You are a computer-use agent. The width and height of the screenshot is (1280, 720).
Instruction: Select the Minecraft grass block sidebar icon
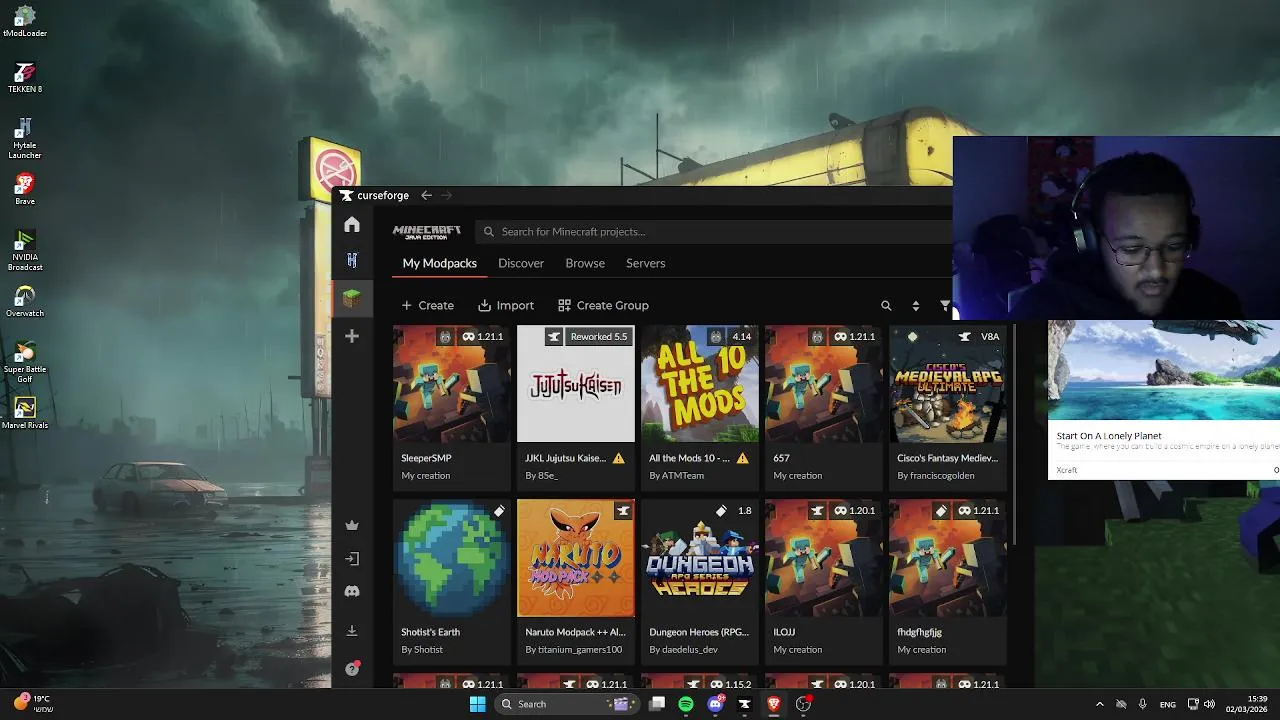point(351,298)
